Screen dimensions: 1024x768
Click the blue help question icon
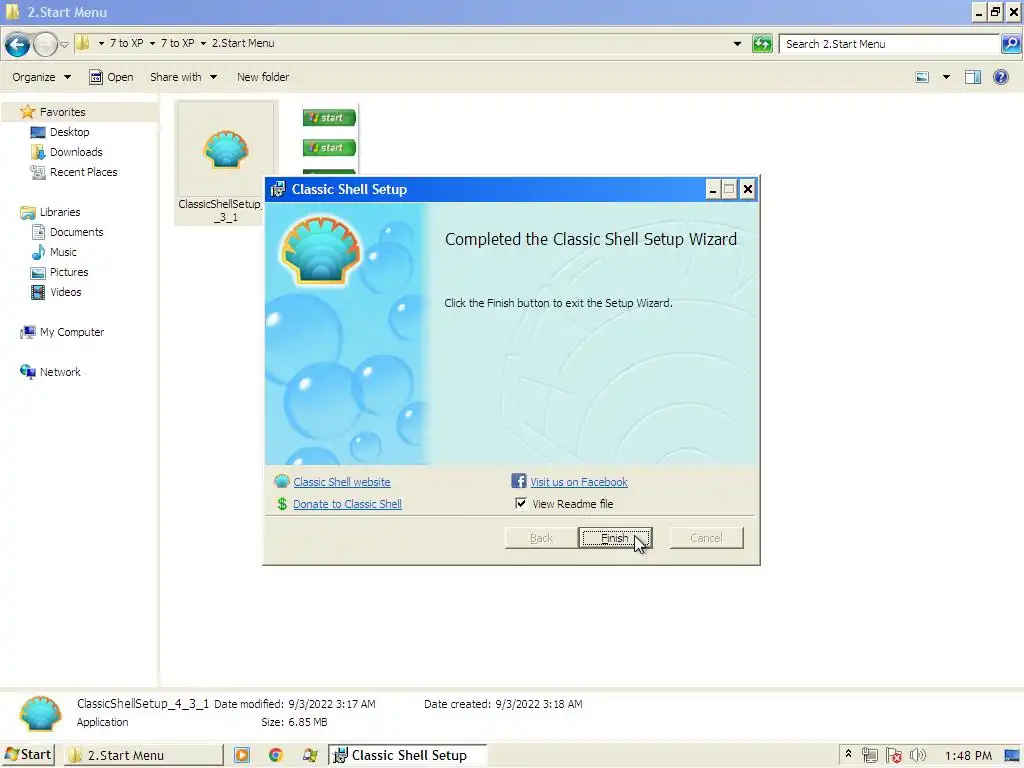point(1000,77)
